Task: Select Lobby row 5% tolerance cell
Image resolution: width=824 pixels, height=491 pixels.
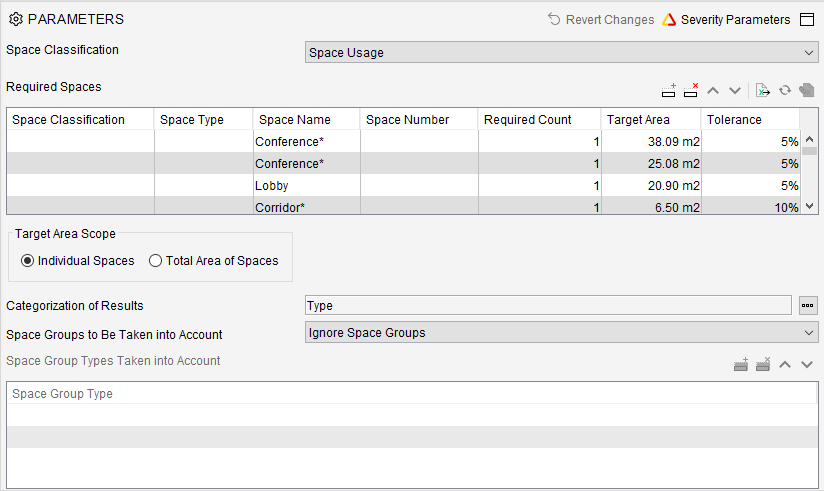Action: click(750, 186)
